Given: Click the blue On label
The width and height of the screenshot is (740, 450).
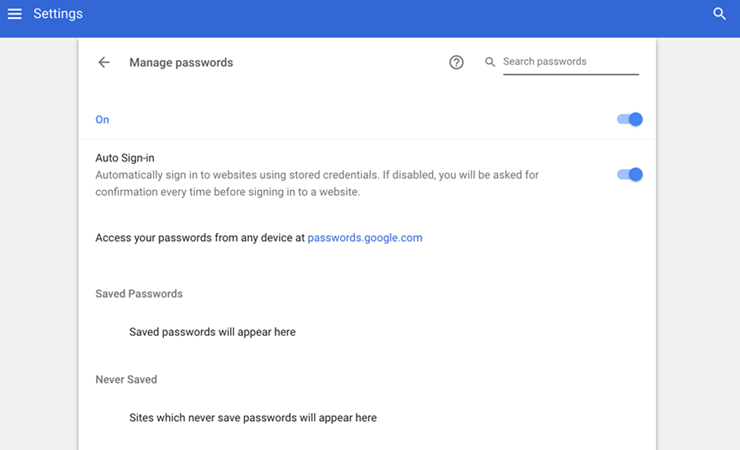Looking at the screenshot, I should [x=102, y=120].
